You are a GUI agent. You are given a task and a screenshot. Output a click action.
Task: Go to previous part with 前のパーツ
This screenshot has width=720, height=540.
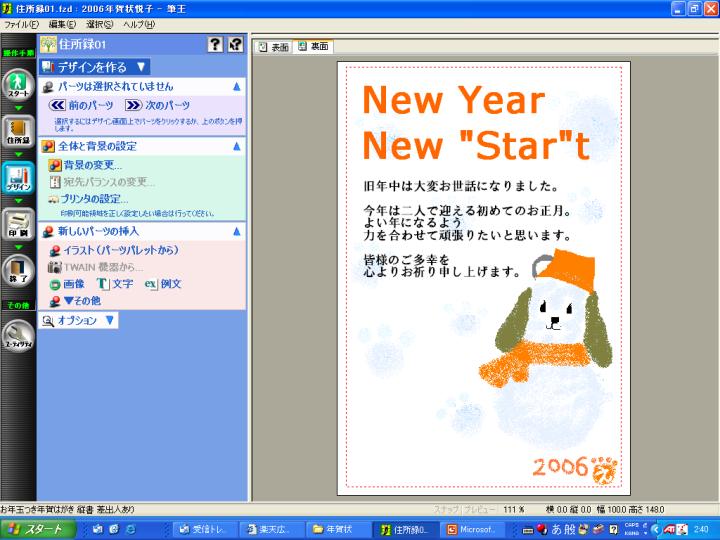81,105
